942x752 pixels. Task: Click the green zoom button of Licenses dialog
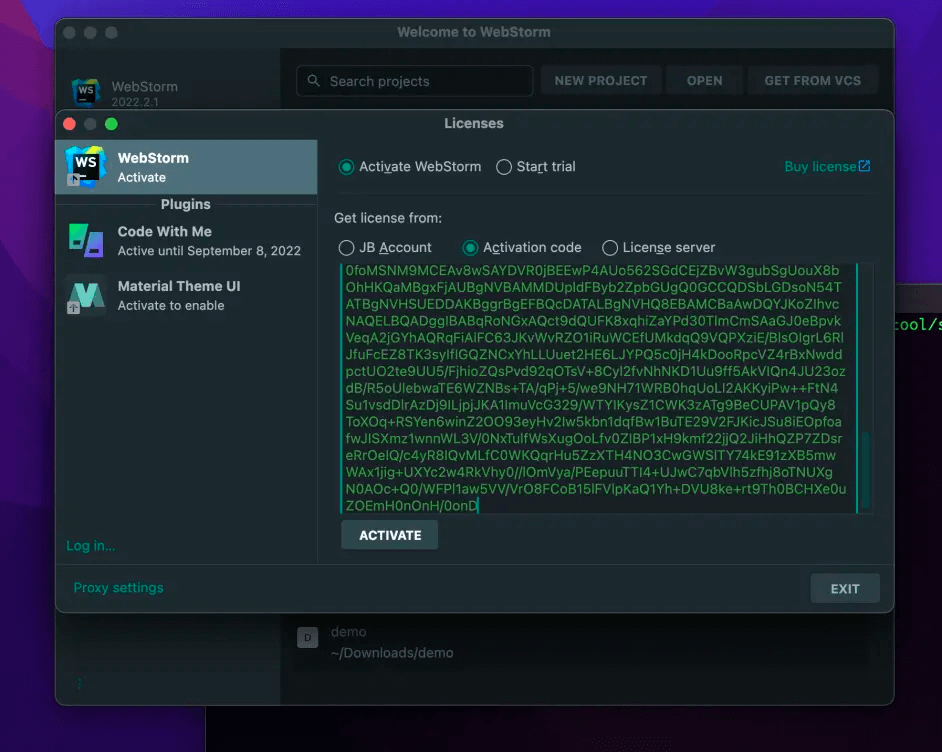[111, 124]
